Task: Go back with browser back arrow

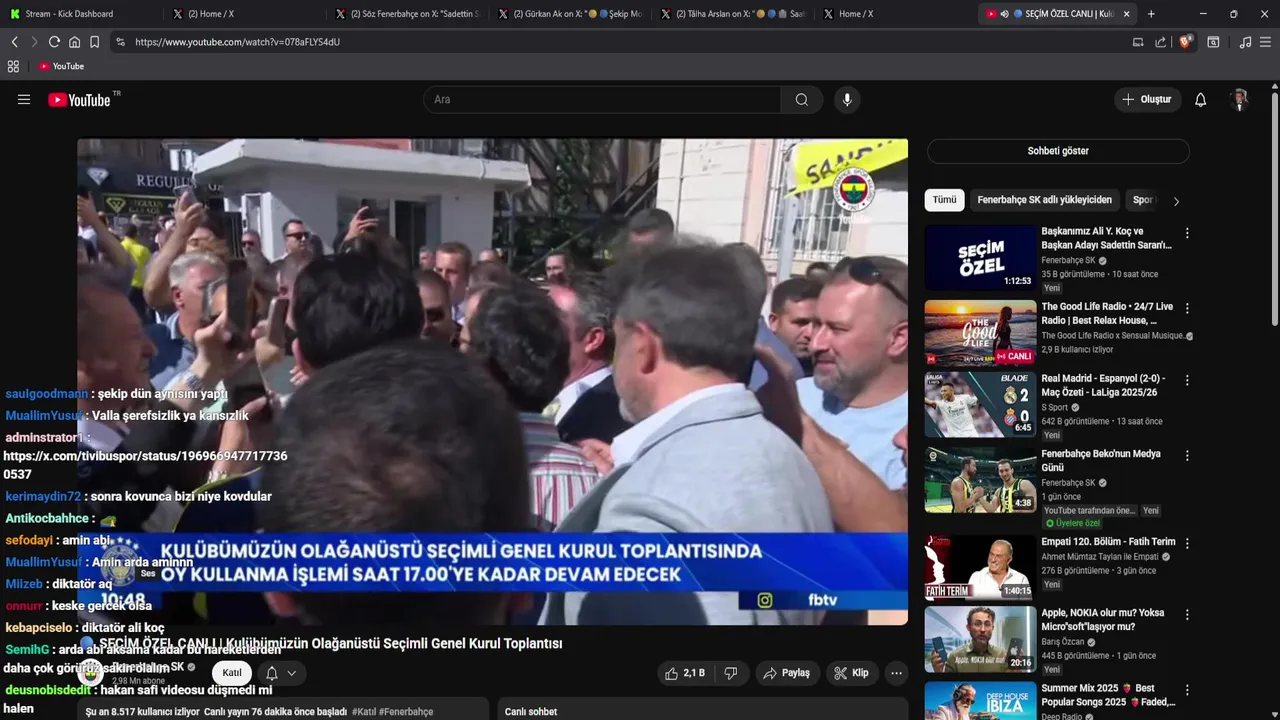Action: [x=14, y=42]
